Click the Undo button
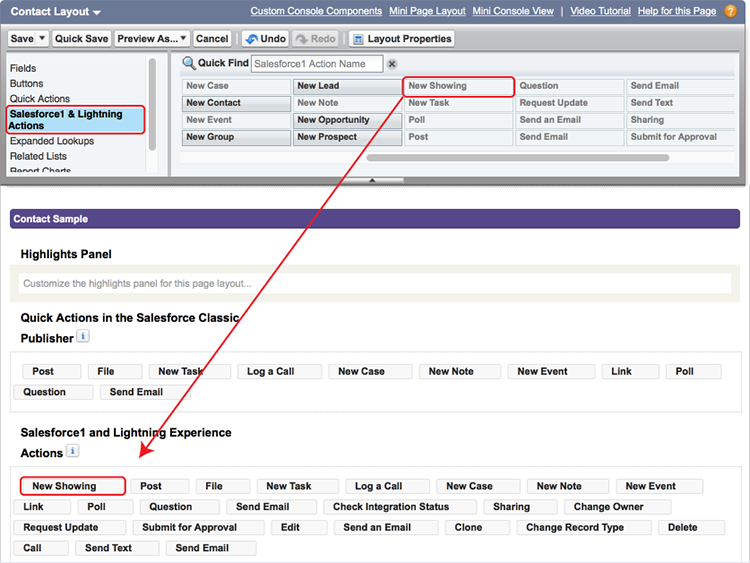Image resolution: width=750 pixels, height=563 pixels. point(265,39)
